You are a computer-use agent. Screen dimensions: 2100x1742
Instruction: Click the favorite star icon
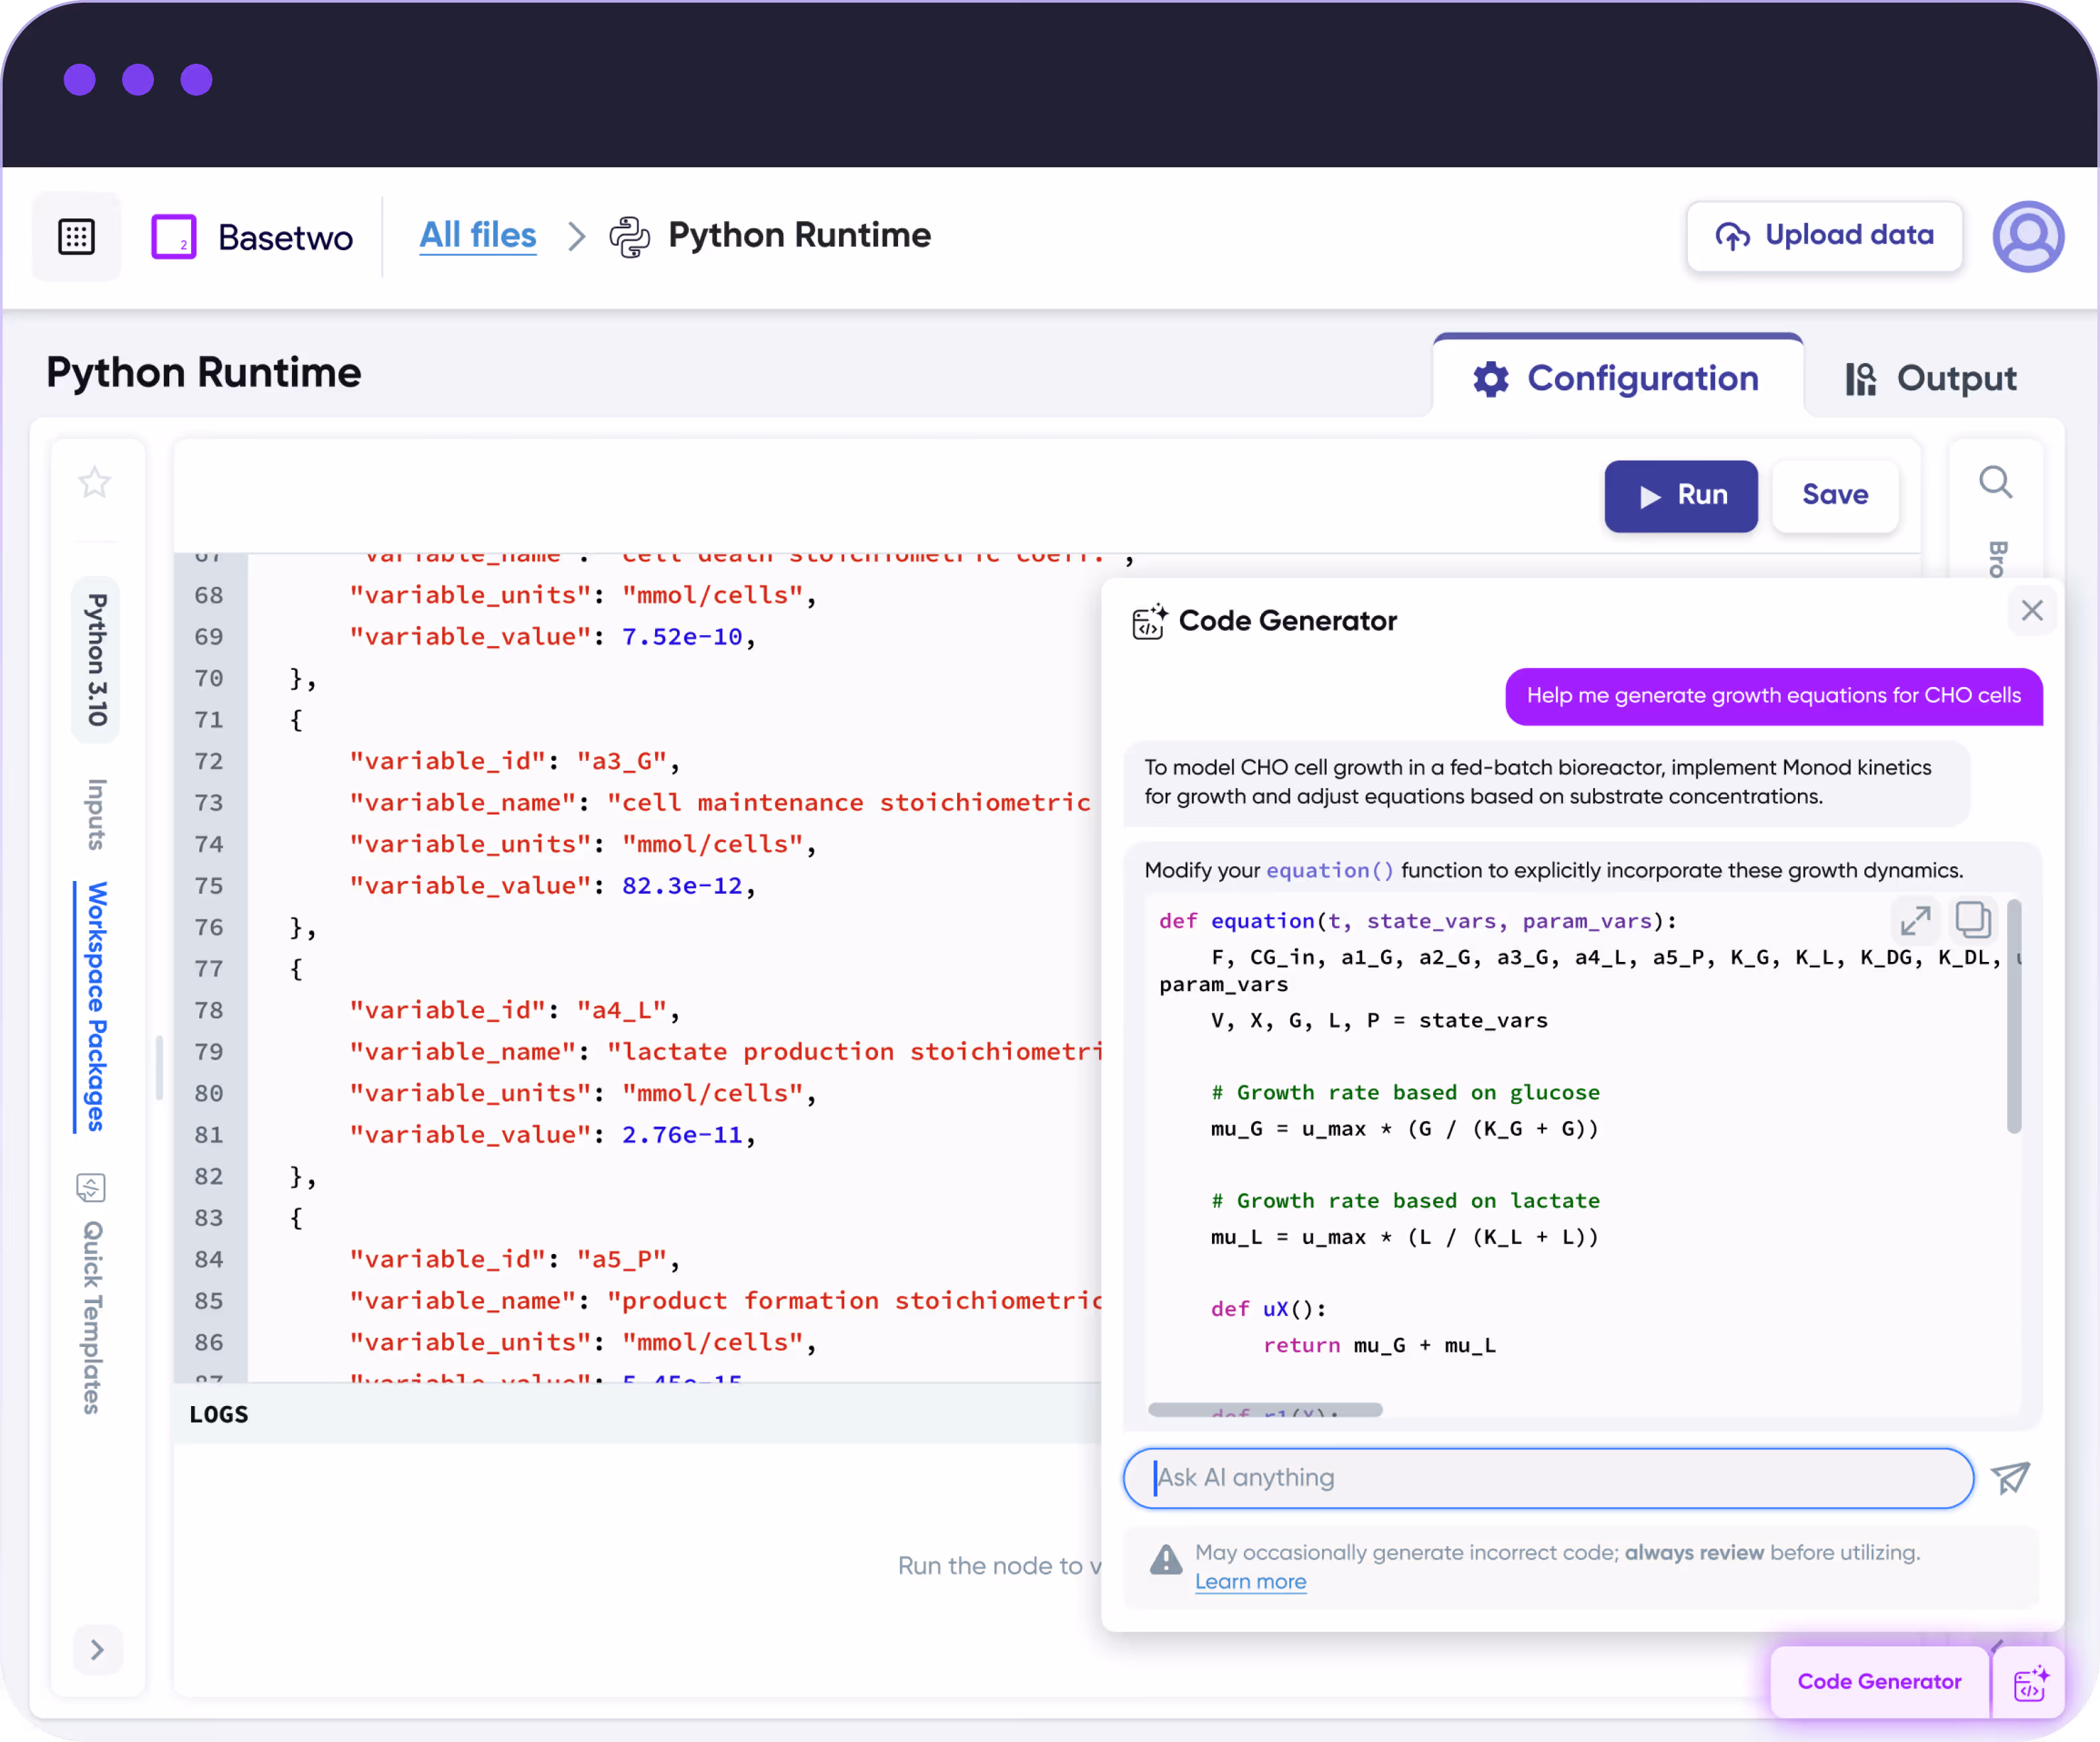[95, 483]
